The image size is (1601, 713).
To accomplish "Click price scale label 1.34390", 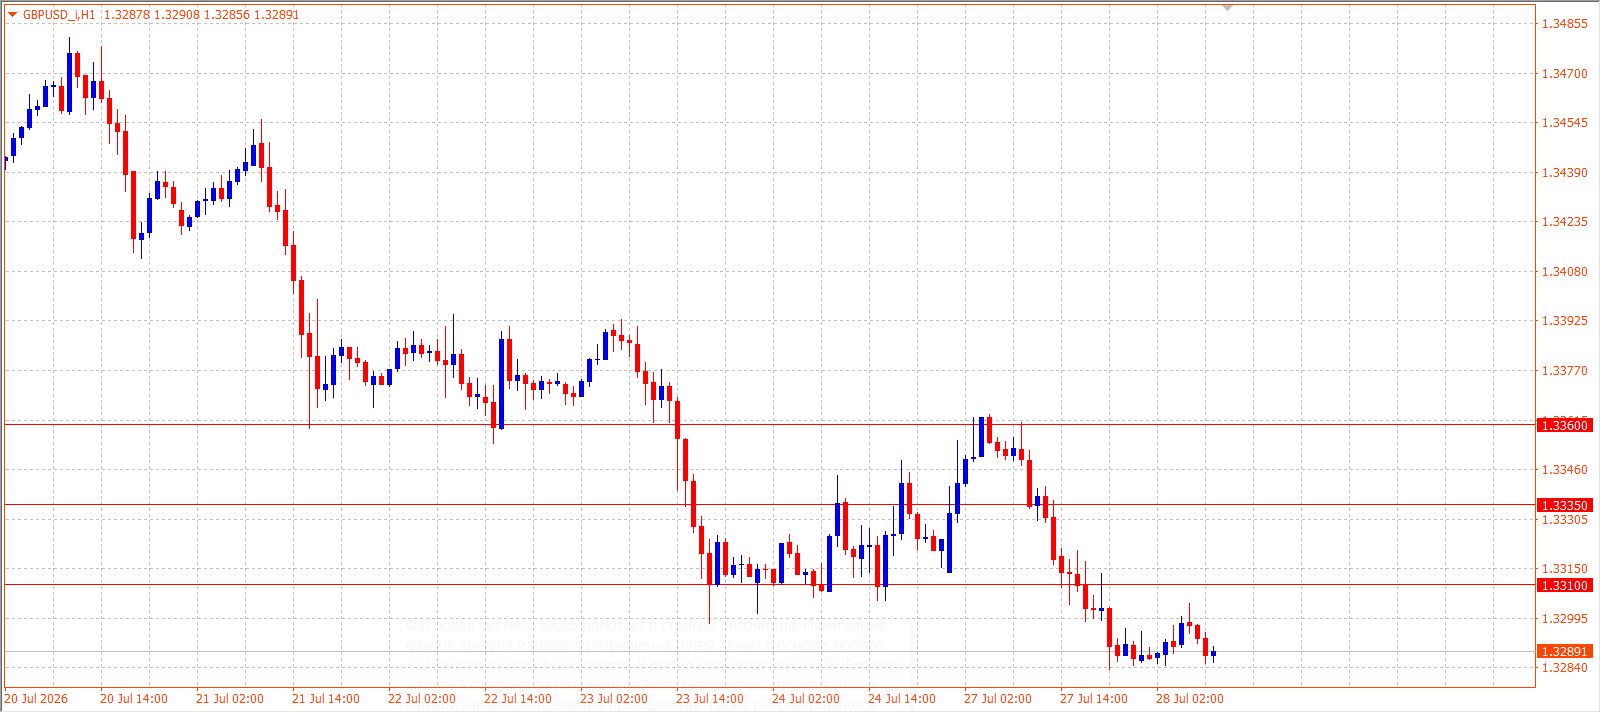I will tap(1565, 173).
